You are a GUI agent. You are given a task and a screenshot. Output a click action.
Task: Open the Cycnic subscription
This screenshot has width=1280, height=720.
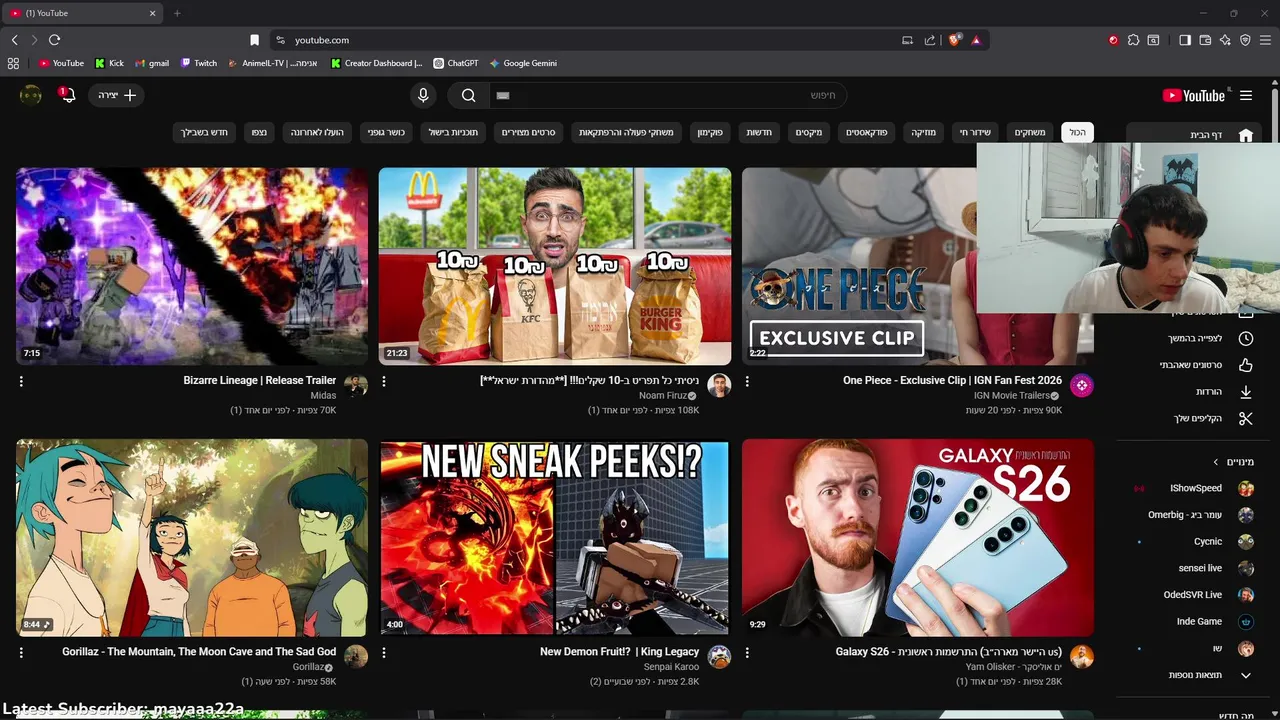pos(1194,541)
